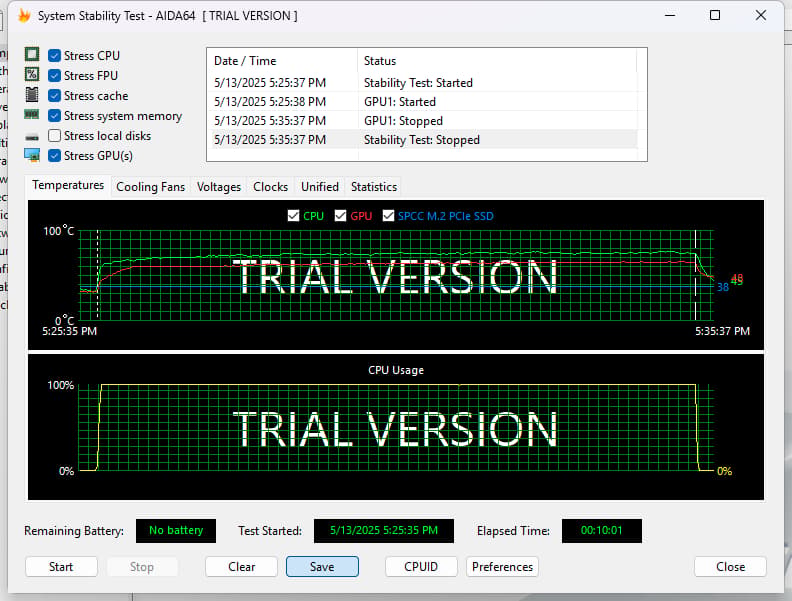Select the Stability Test: Stopped log row

pos(422,140)
